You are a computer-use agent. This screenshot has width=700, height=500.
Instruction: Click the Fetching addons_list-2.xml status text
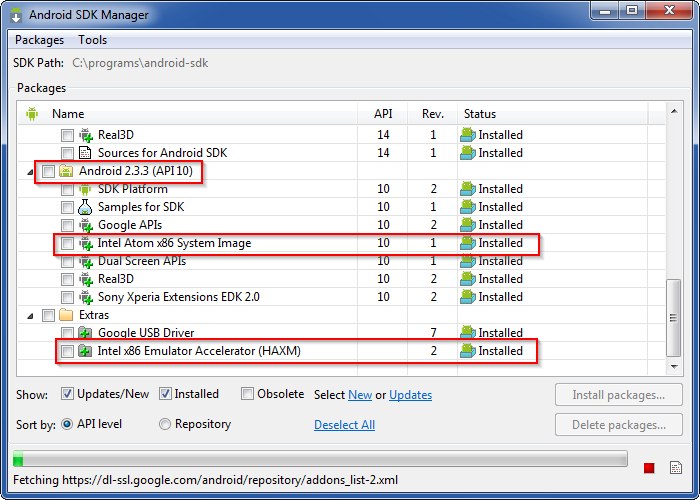pos(205,480)
